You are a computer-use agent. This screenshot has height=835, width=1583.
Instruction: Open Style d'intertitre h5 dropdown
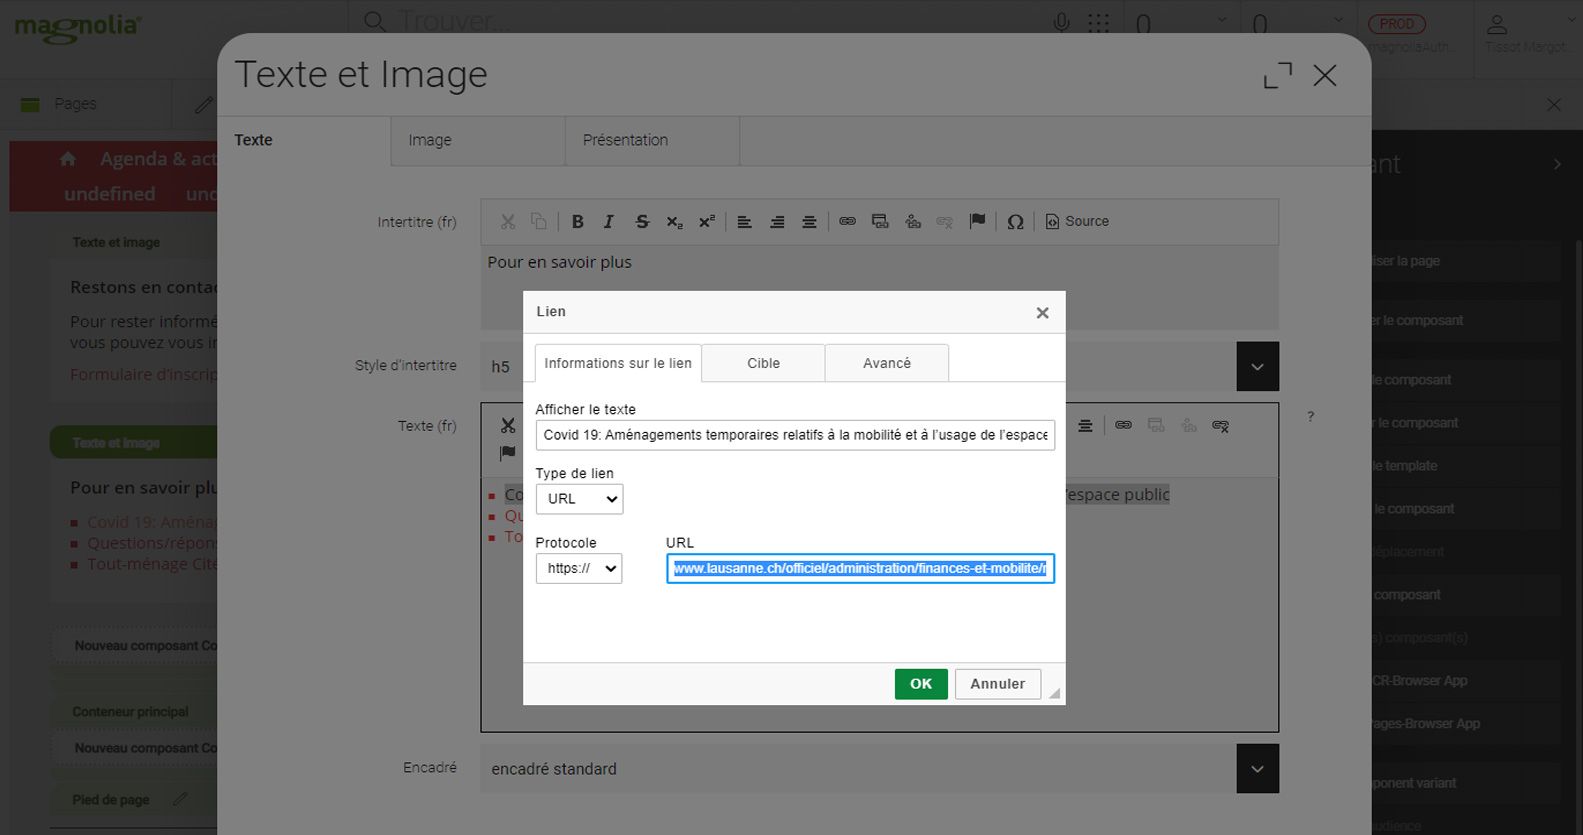pyautogui.click(x=1257, y=367)
